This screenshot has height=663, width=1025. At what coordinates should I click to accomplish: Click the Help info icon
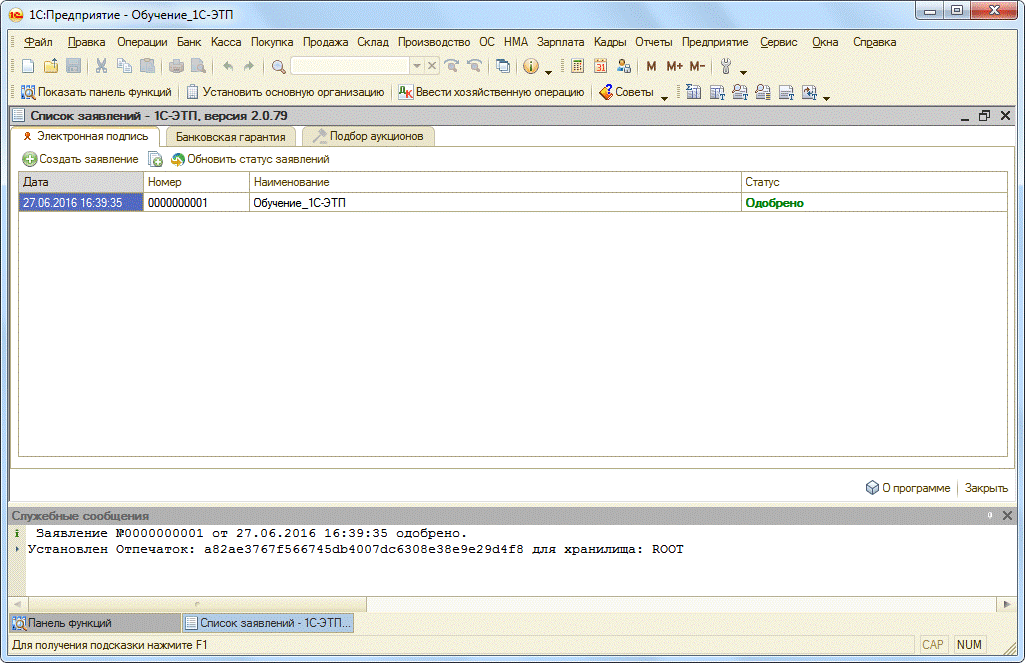click(x=531, y=66)
